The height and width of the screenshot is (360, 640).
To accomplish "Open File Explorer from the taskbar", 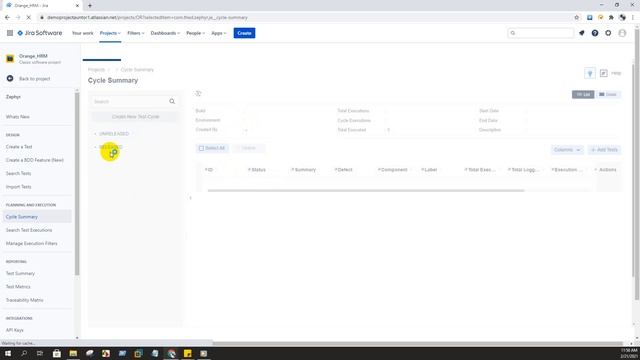I will 73,353.
